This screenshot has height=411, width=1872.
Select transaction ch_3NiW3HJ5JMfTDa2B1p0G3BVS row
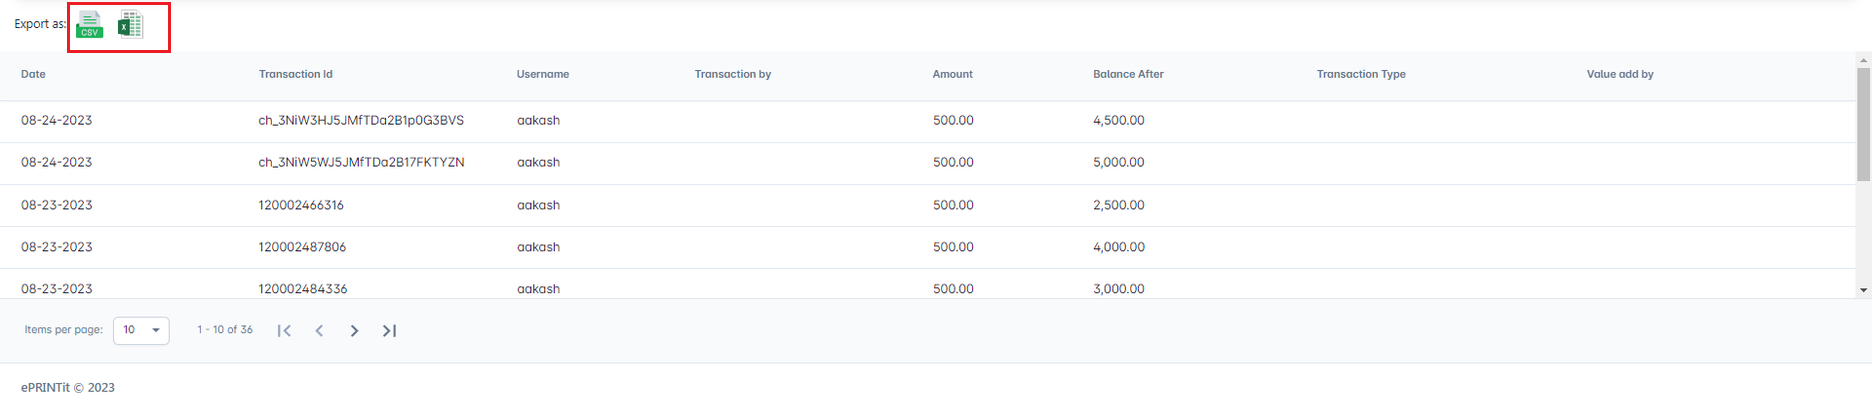pos(361,120)
